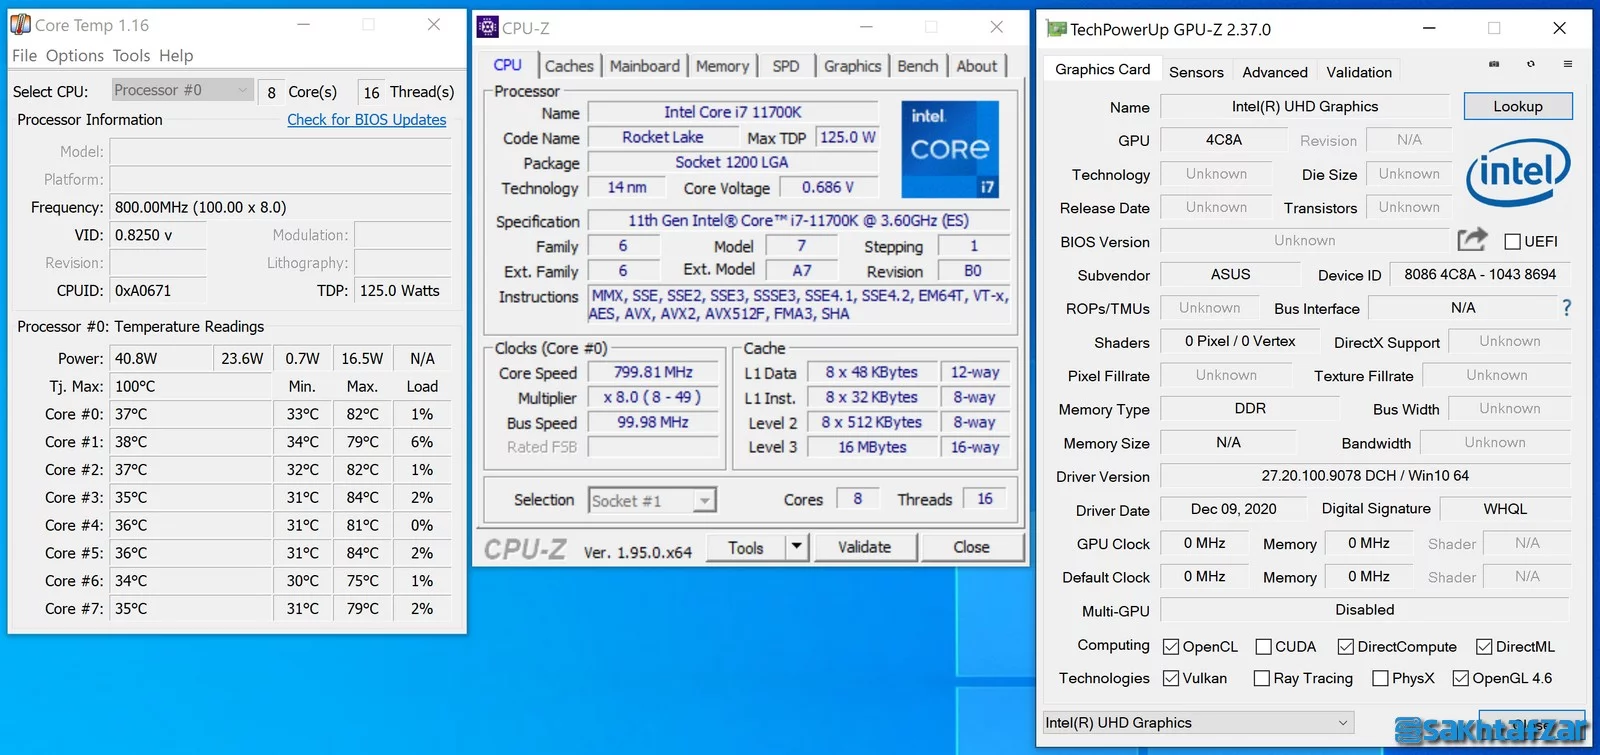
Task: Toggle the Vulkan checkbox
Action: pos(1171,678)
